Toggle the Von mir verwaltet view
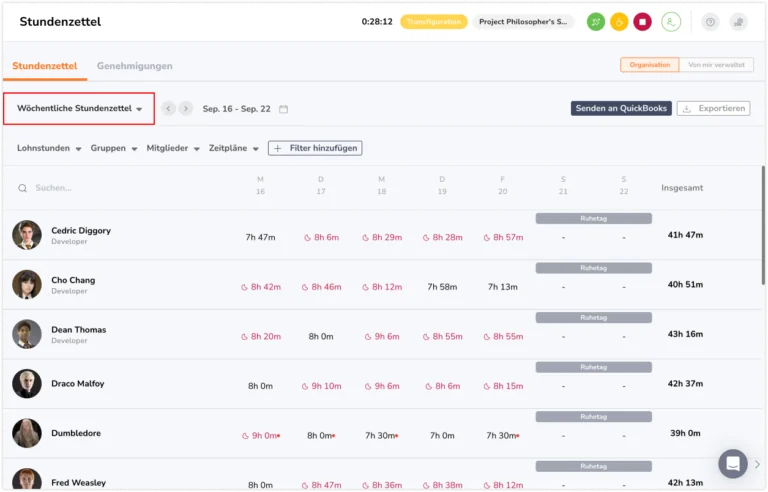Screen dimensions: 768x492 coord(716,65)
